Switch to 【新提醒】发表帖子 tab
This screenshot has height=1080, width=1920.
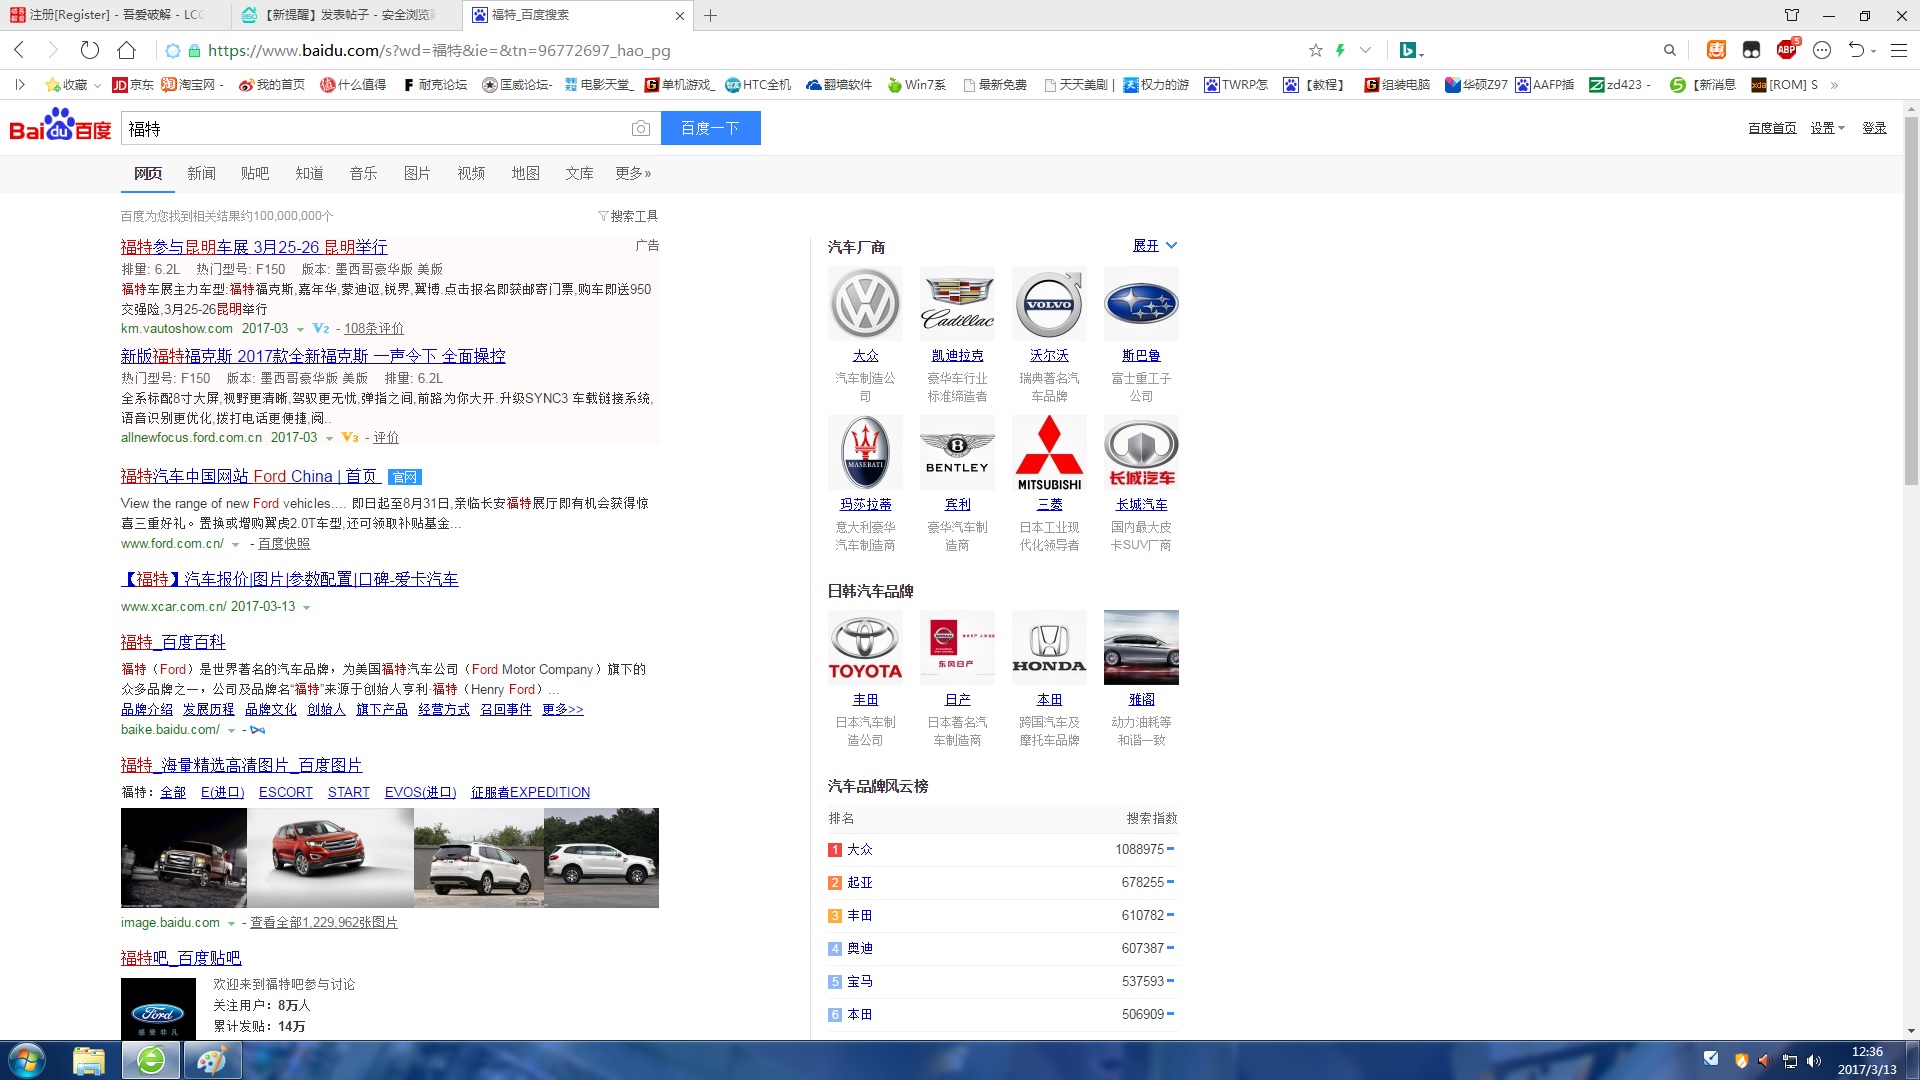(x=347, y=15)
